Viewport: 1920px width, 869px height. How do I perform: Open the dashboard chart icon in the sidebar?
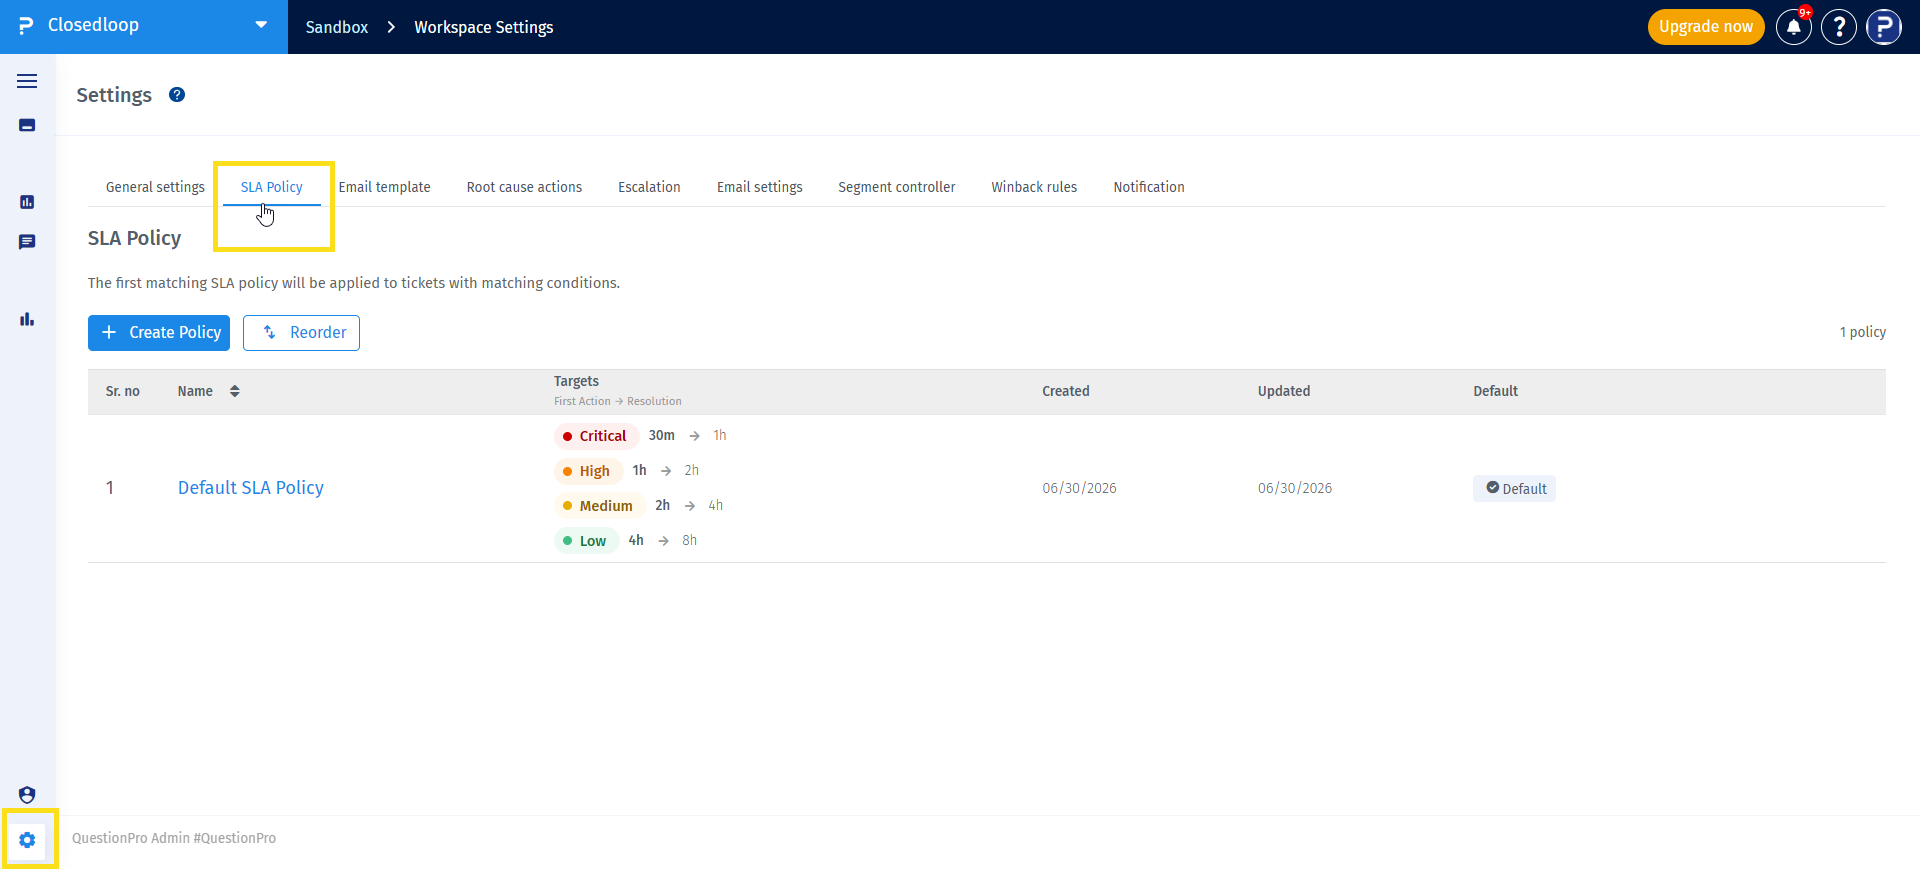pyautogui.click(x=27, y=202)
